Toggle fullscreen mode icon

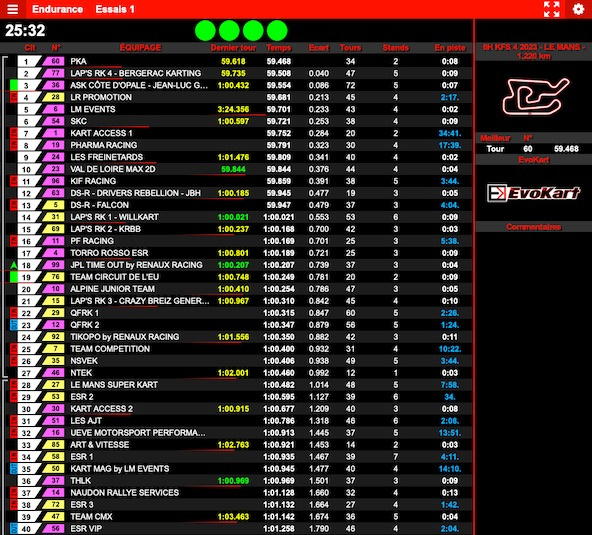pos(552,9)
